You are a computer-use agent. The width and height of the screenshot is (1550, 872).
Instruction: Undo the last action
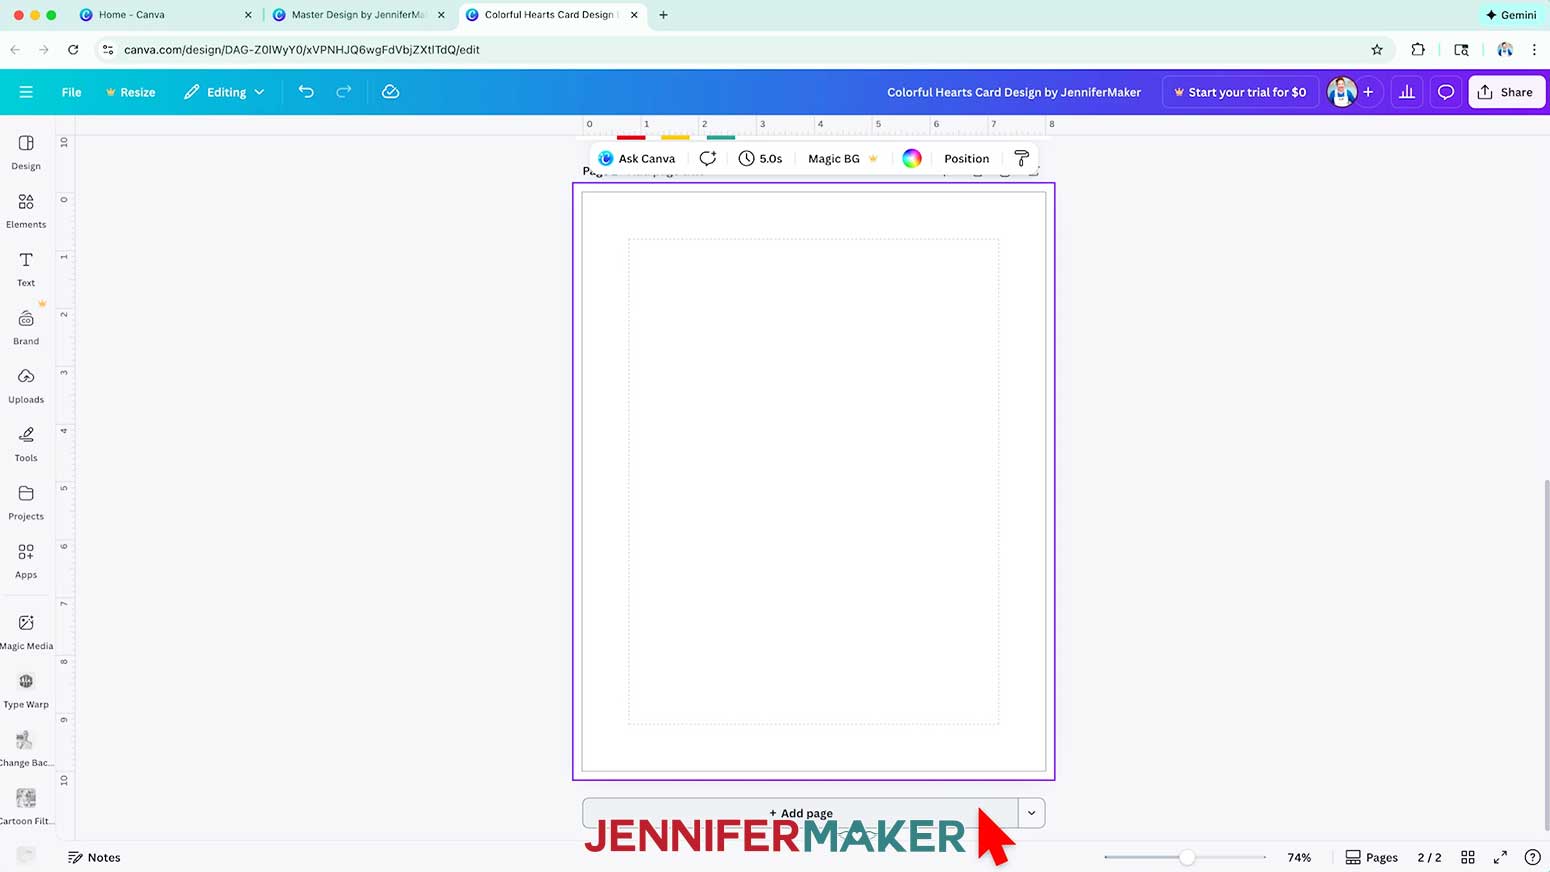coord(306,92)
